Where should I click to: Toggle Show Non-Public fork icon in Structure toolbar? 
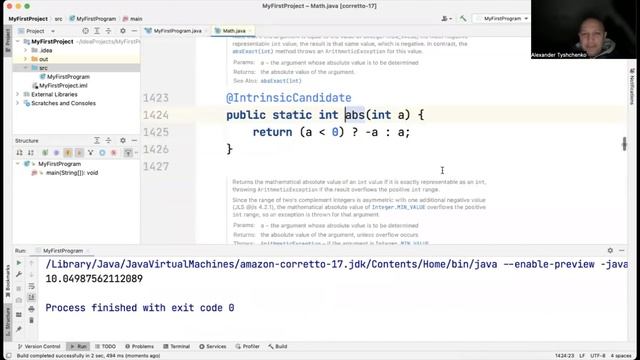[91, 153]
